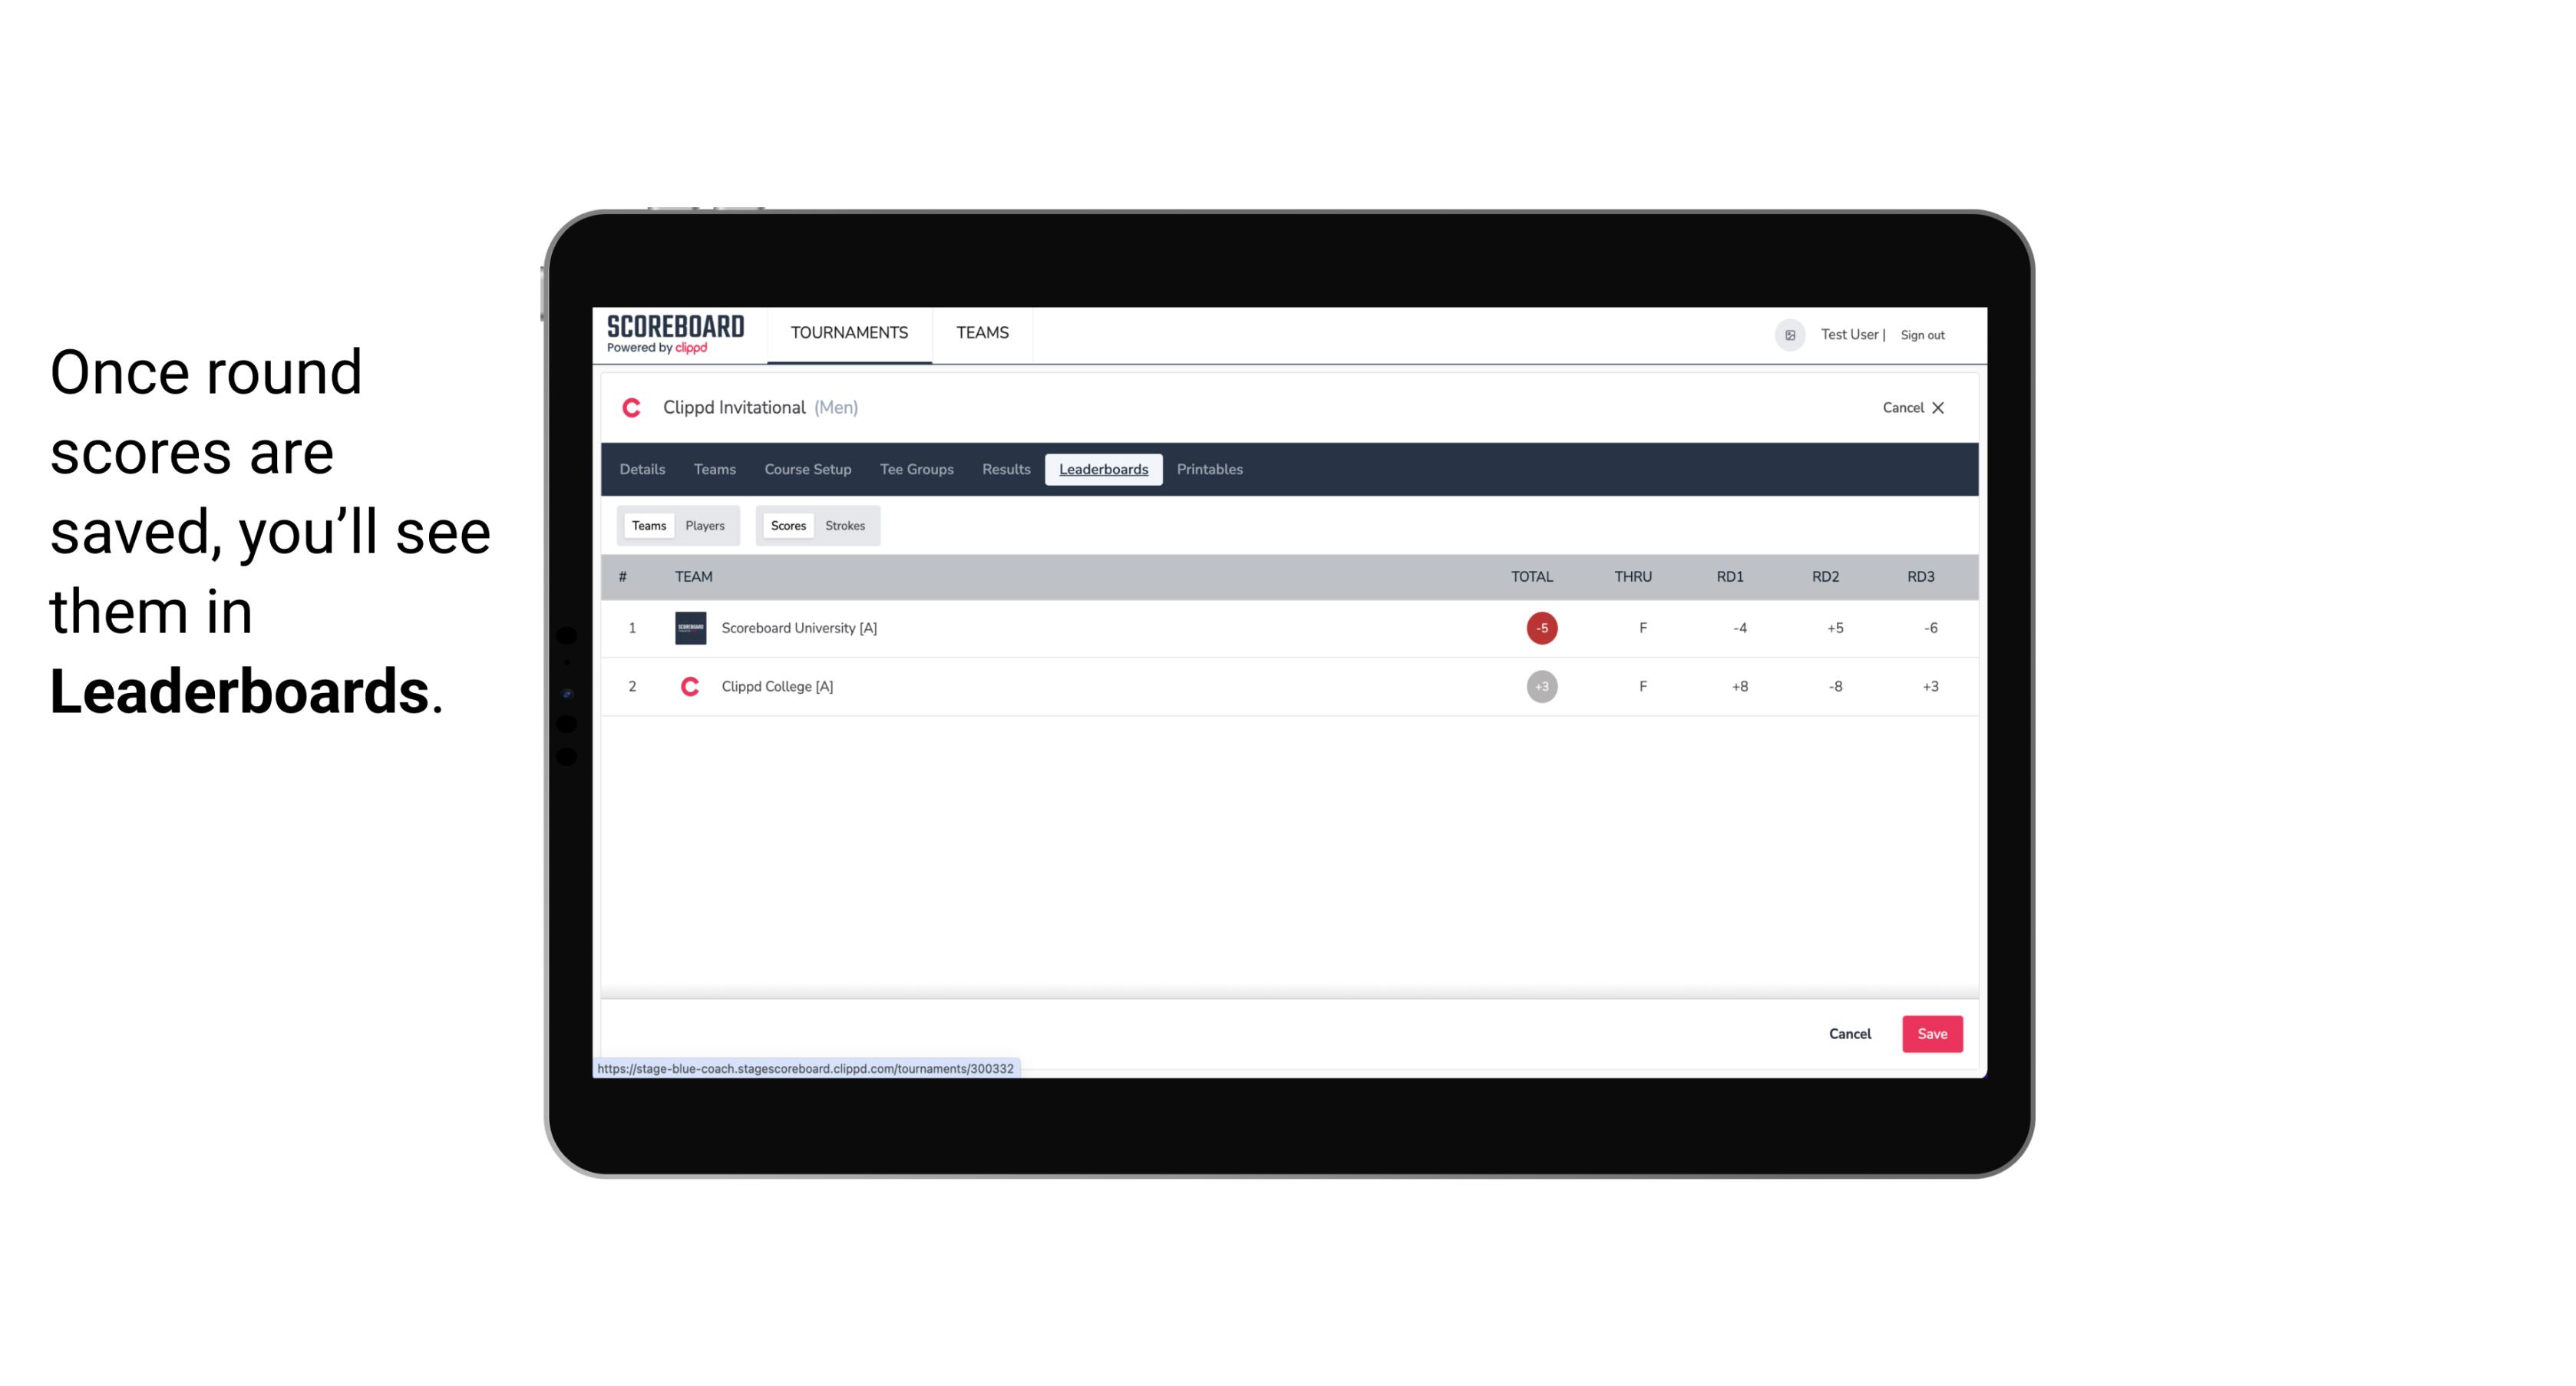The height and width of the screenshot is (1386, 2576).
Task: Click the TEAMS navigation item
Action: (982, 333)
